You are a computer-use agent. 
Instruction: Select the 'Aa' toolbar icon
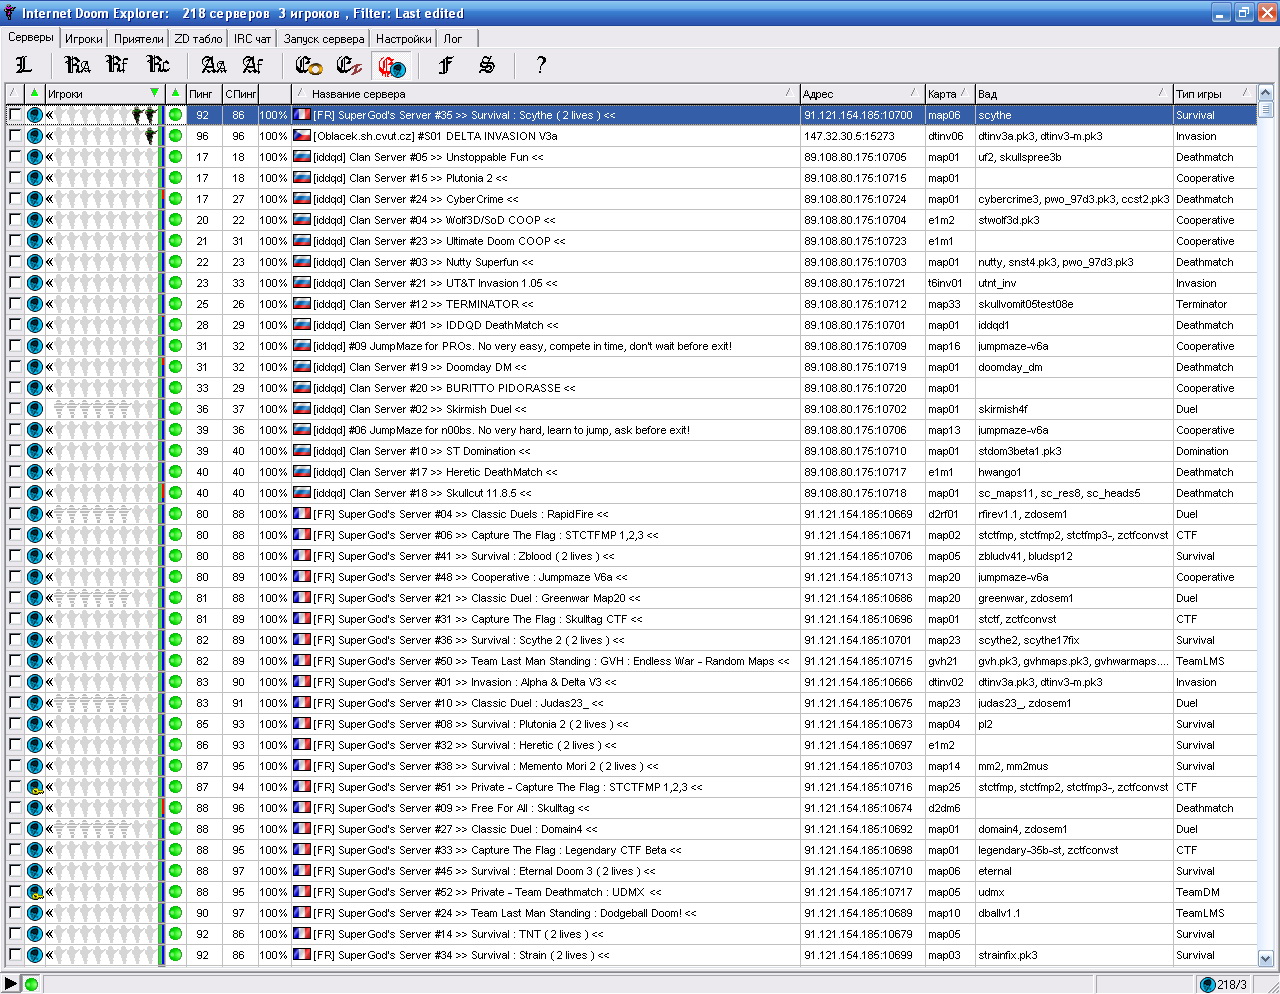point(213,65)
